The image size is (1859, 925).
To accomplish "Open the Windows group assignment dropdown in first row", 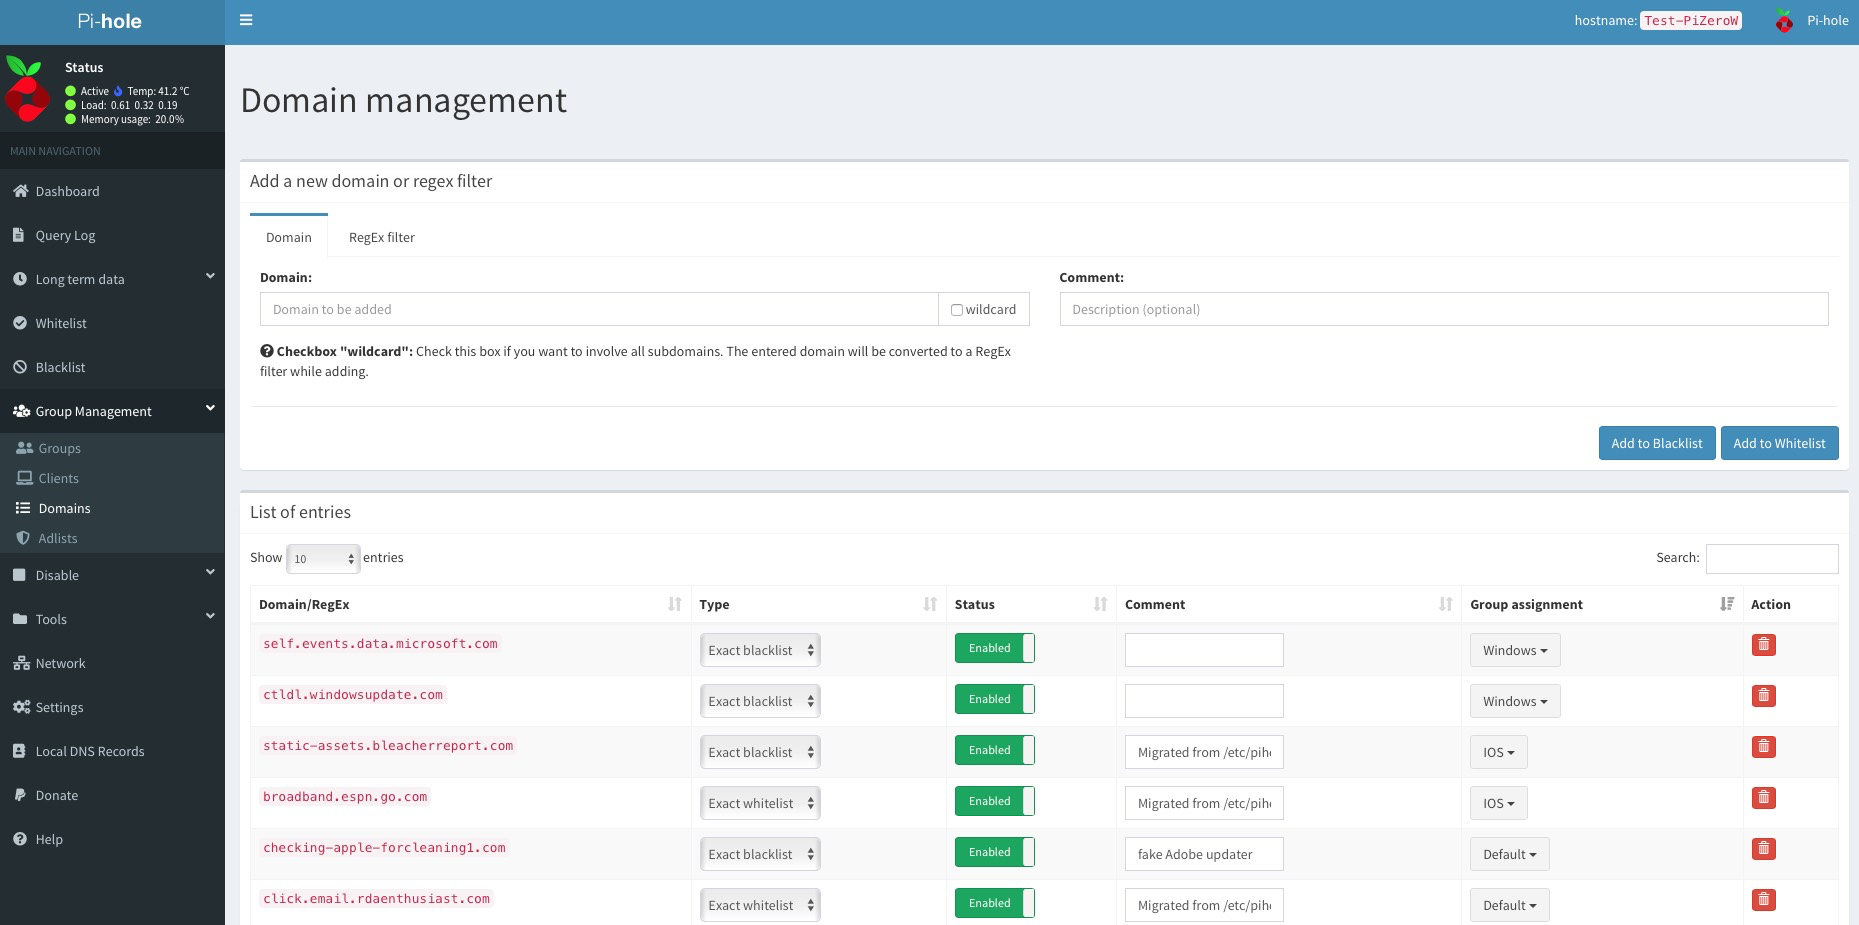I will tap(1514, 650).
